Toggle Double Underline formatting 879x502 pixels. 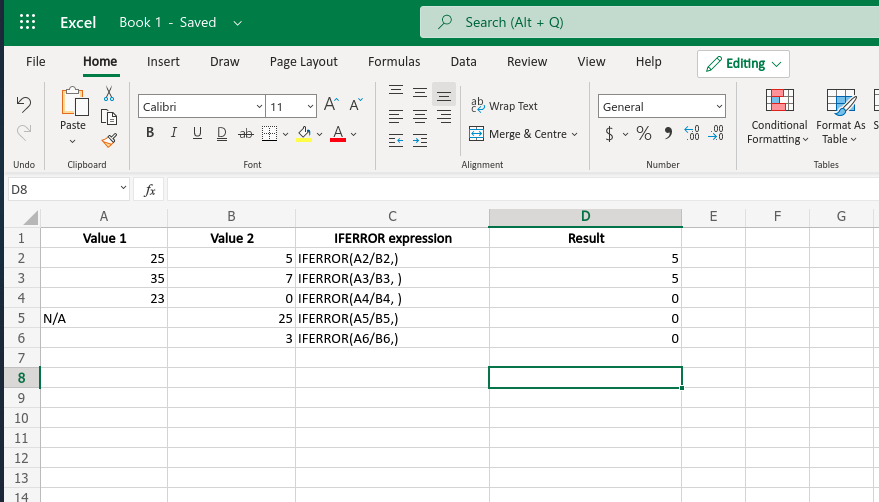tap(221, 133)
